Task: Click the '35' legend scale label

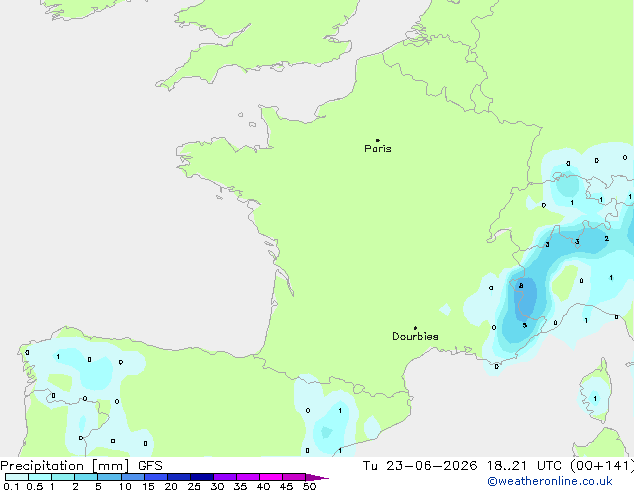Action: 240,486
